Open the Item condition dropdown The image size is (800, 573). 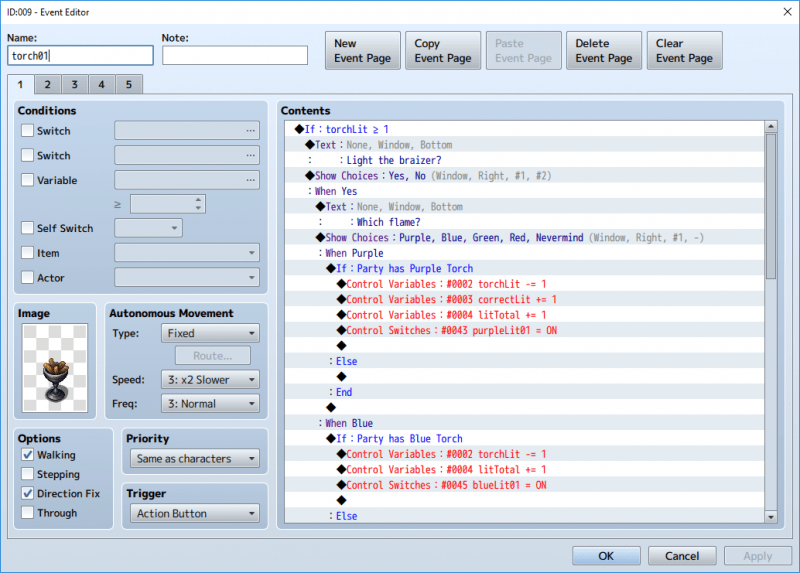click(187, 253)
